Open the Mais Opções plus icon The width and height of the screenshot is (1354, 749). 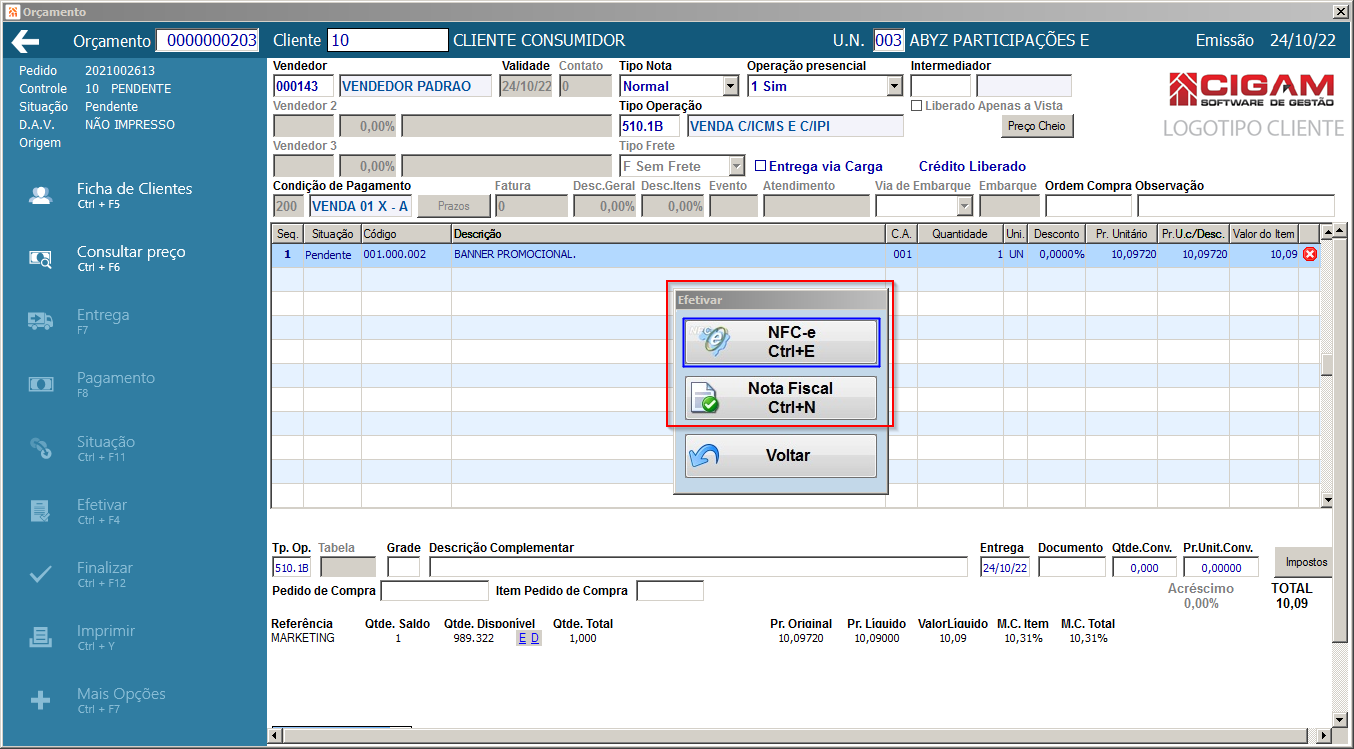(x=40, y=701)
